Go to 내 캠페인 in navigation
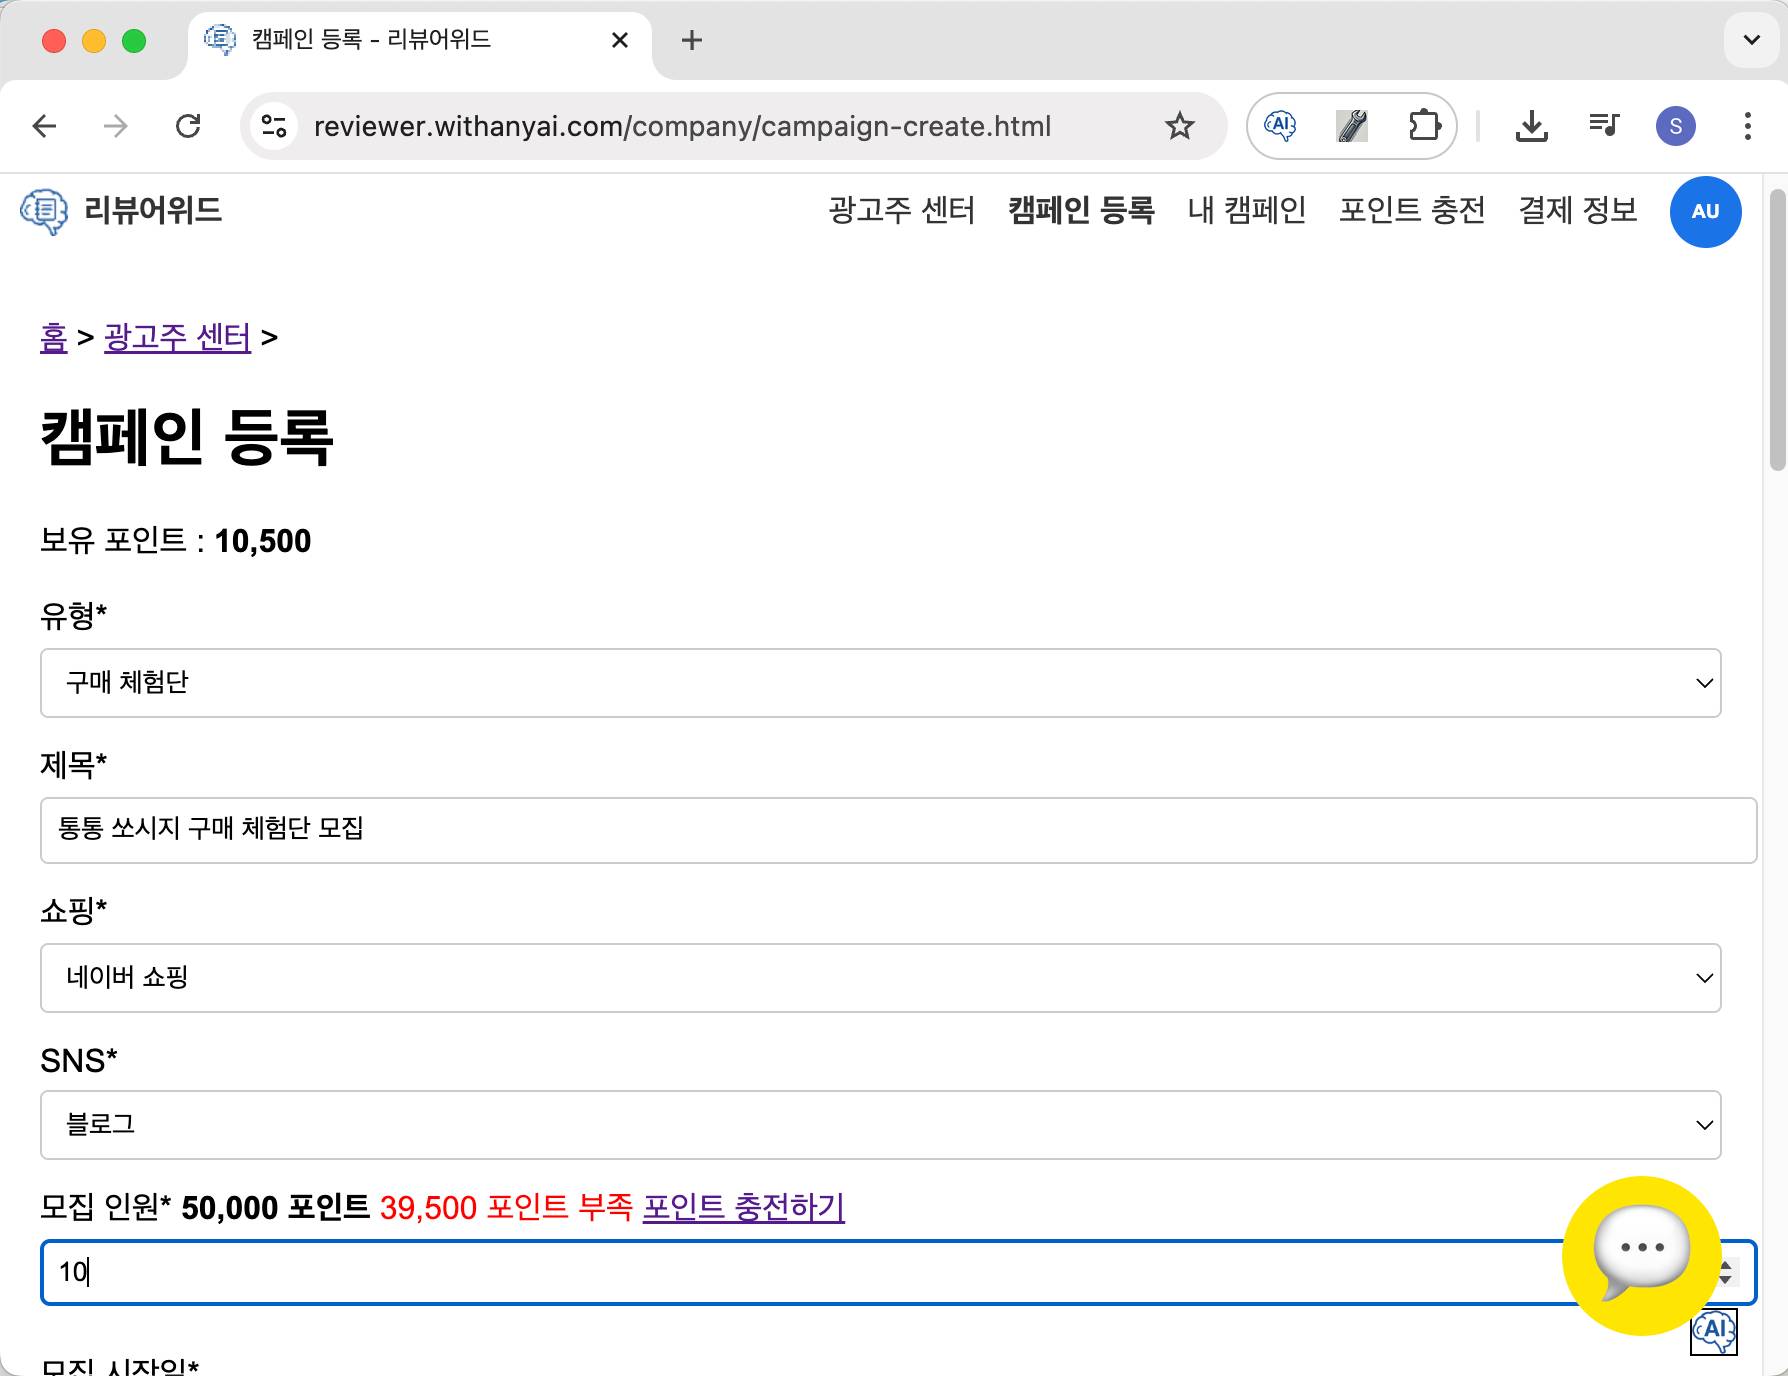Image resolution: width=1788 pixels, height=1376 pixels. coord(1246,210)
